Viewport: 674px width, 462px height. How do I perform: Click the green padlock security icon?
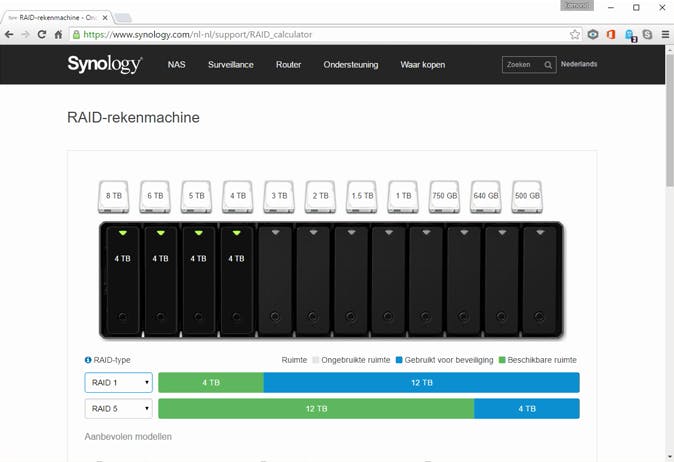coord(76,34)
